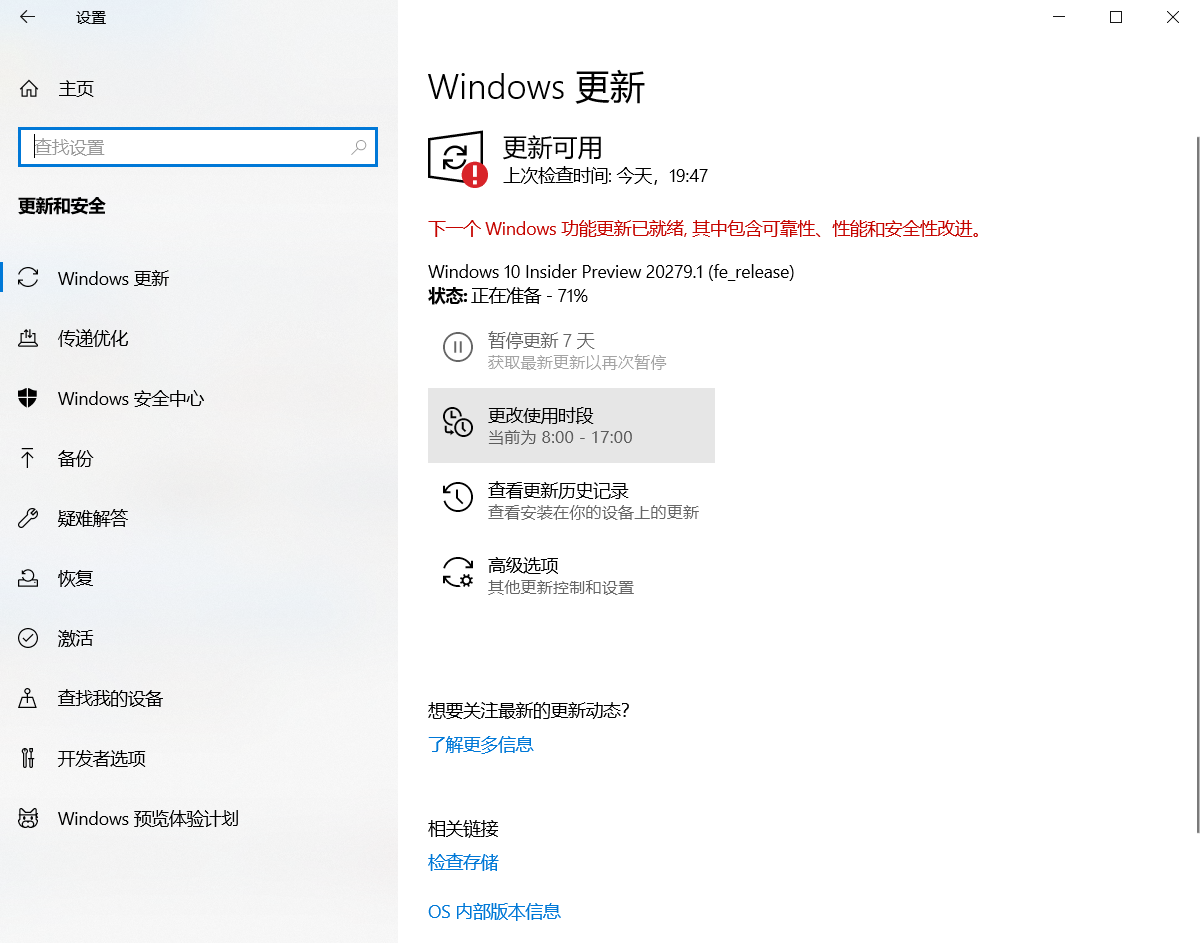This screenshot has height=943, width=1202.
Task: Select the 开发者选项 tools icon
Action: 28,758
